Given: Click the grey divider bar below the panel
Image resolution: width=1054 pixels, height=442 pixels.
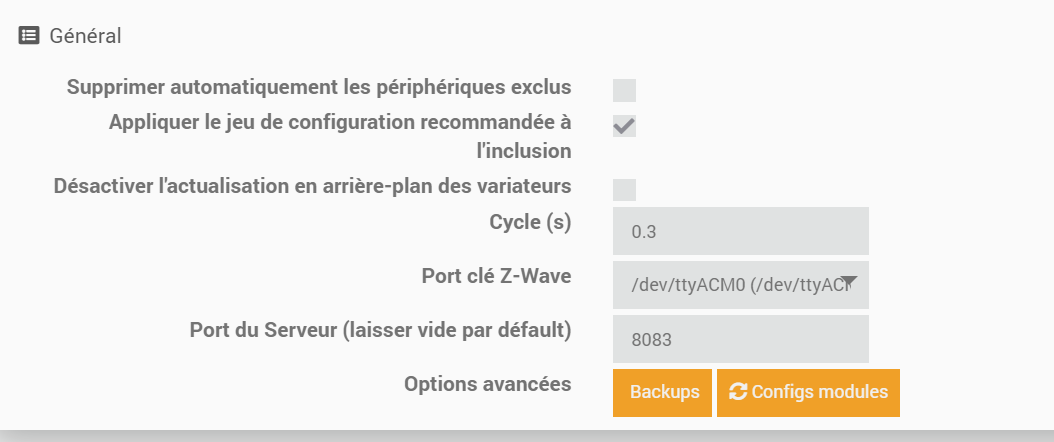Looking at the screenshot, I should click(x=527, y=435).
